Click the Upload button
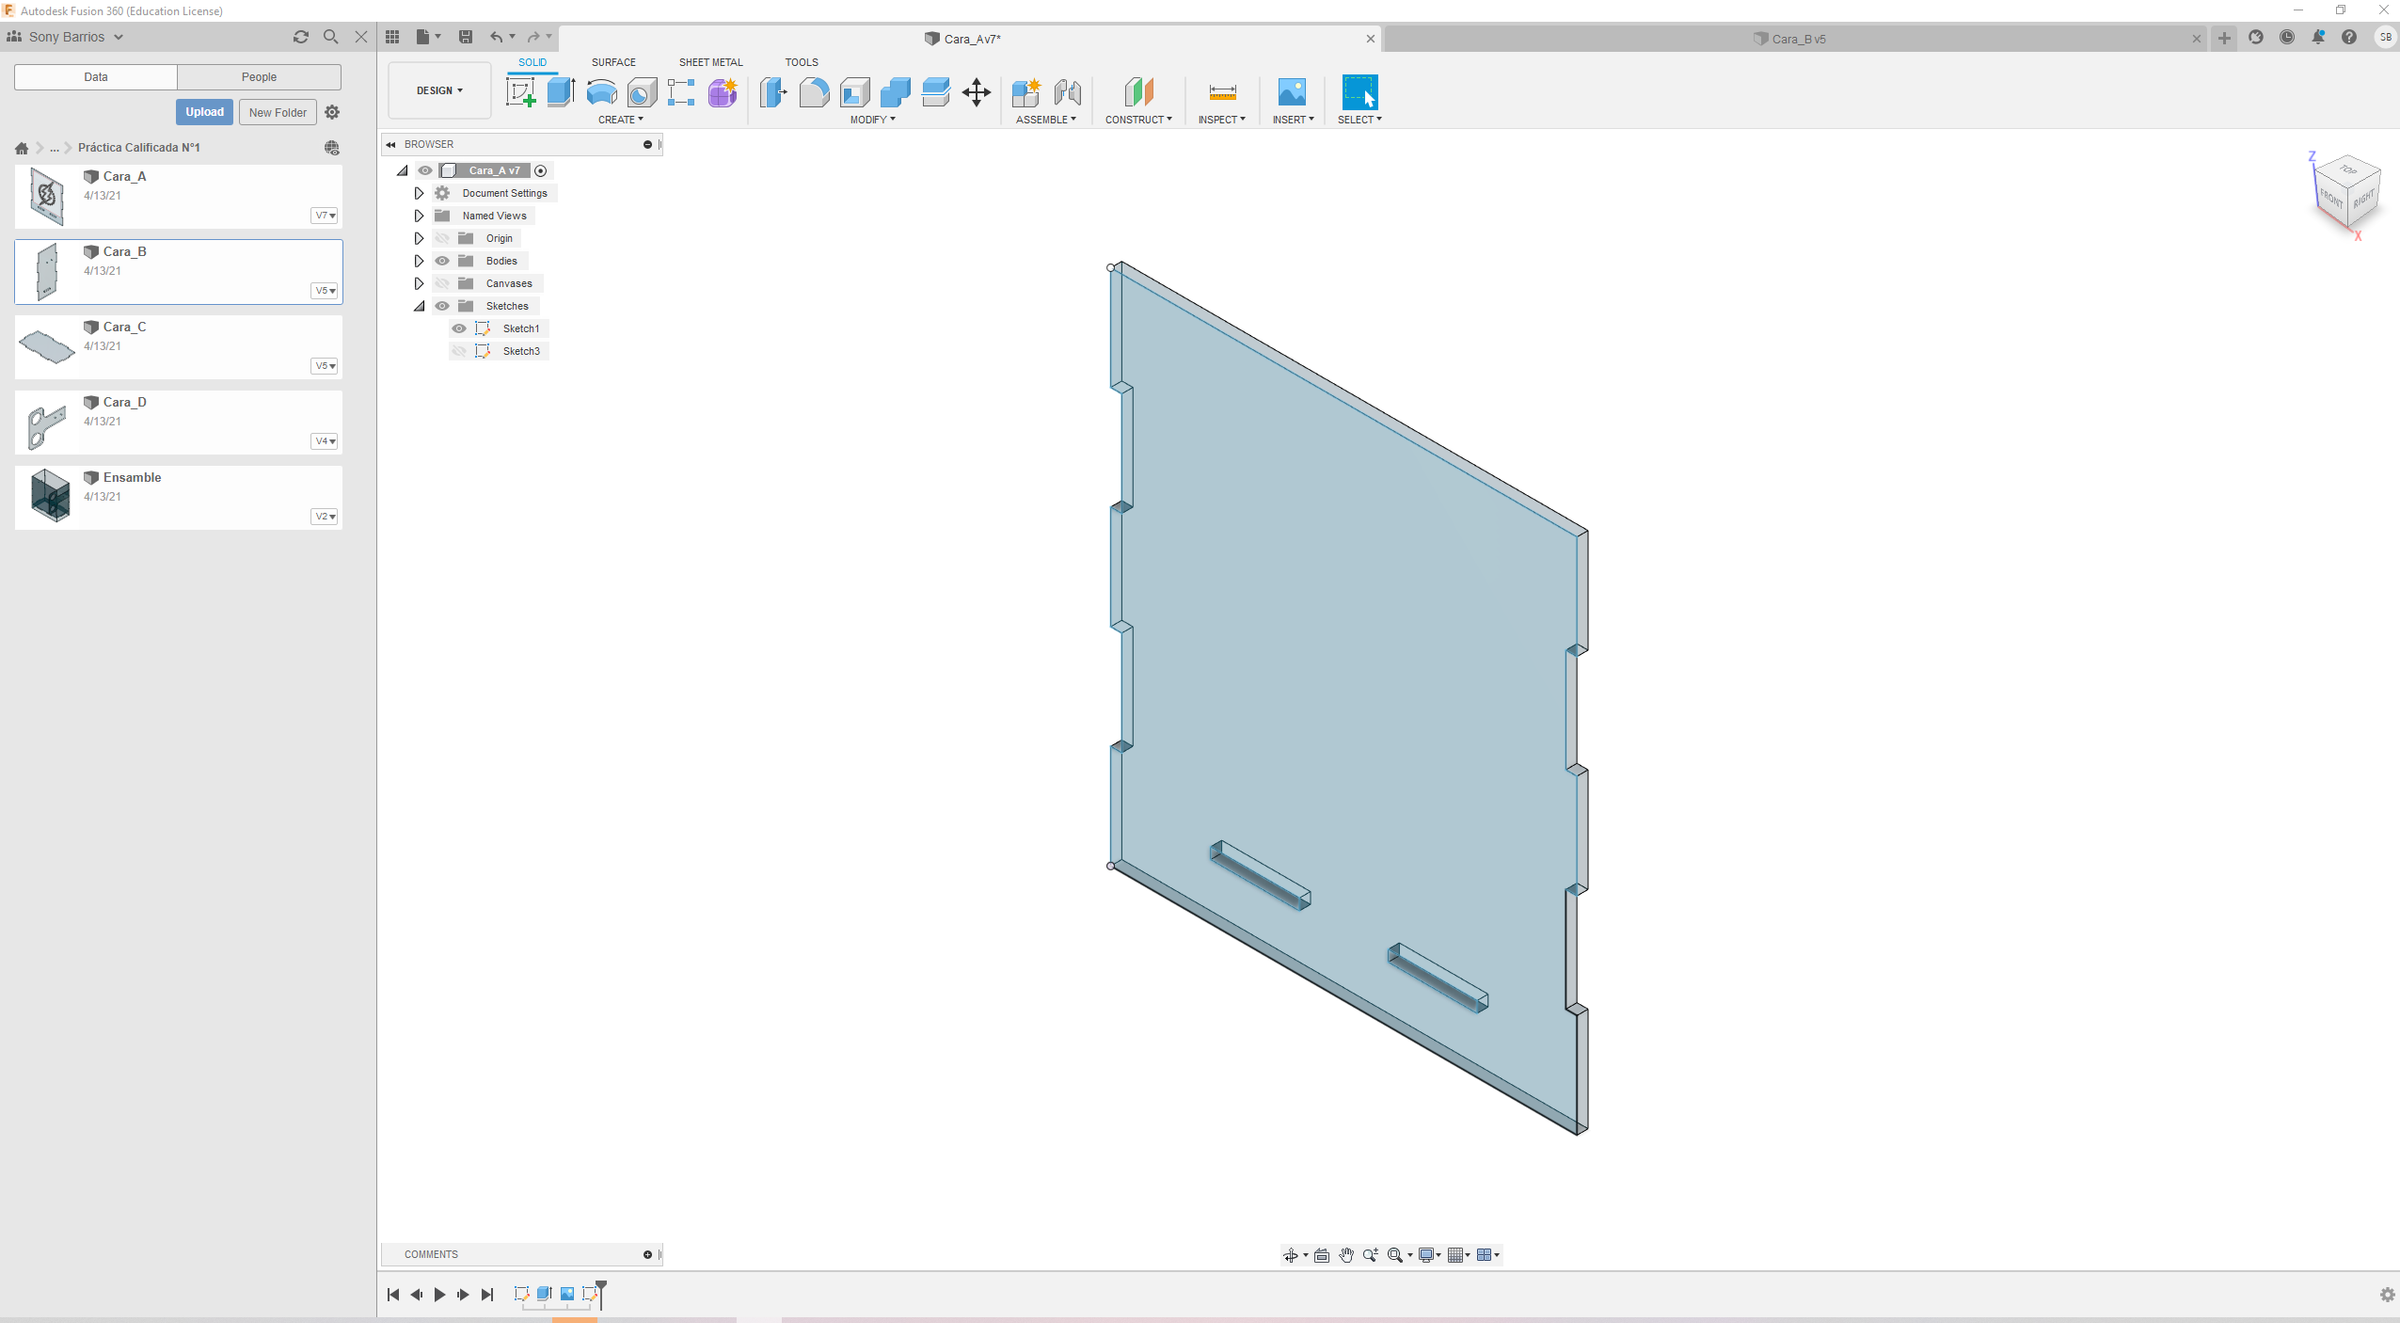 click(x=204, y=112)
